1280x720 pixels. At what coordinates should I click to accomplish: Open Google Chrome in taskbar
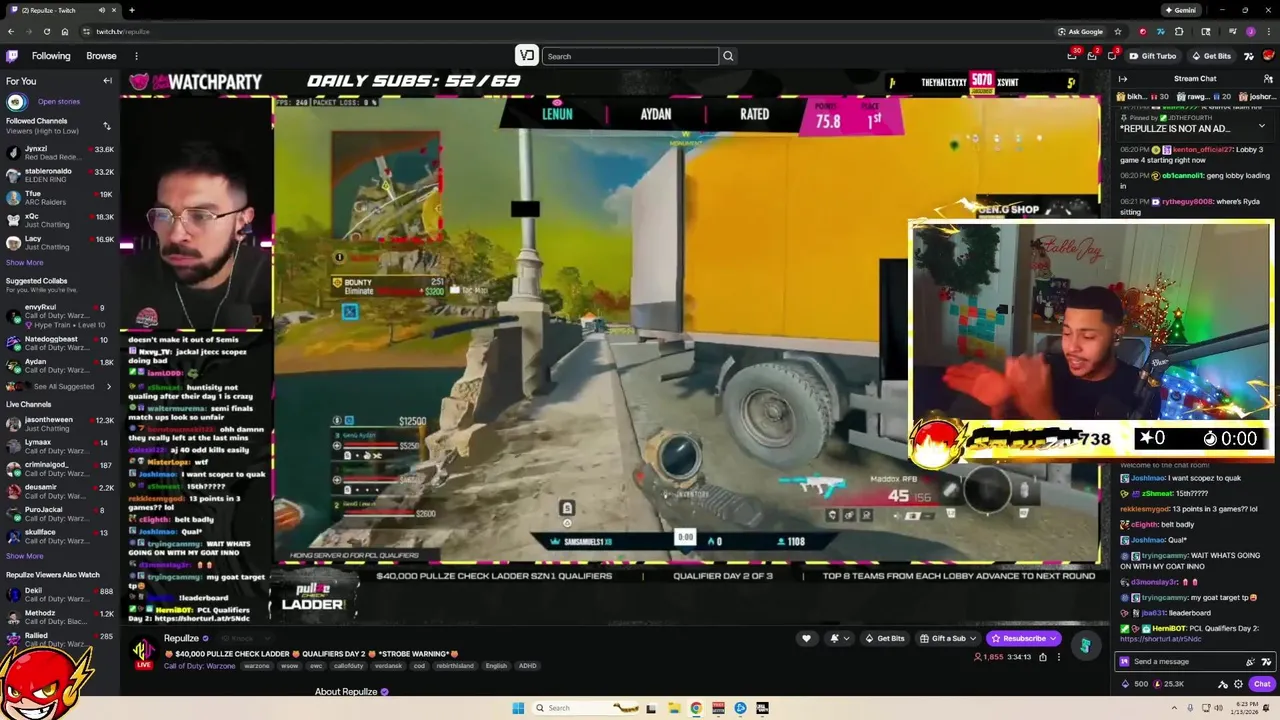click(x=696, y=708)
